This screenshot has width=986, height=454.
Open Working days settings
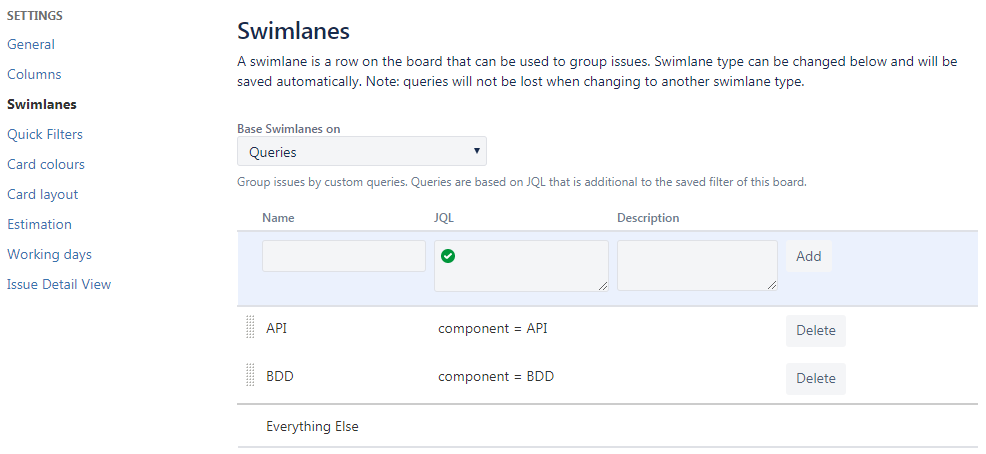click(49, 254)
